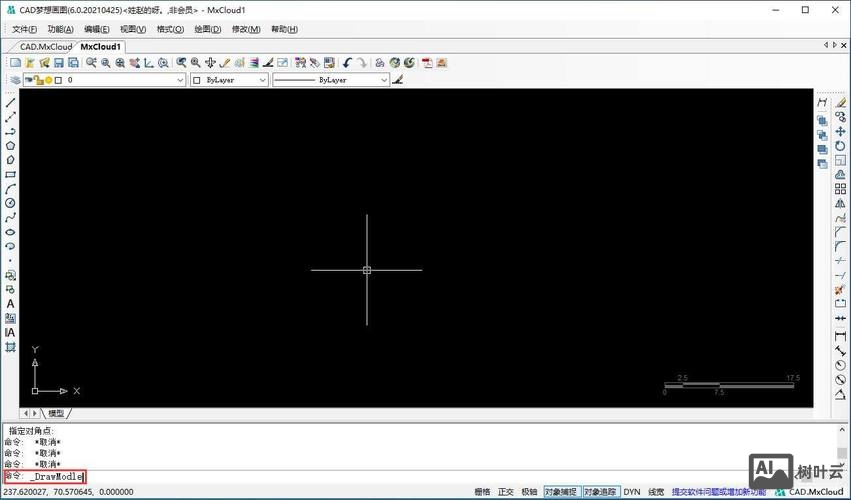Toggle 正交 ortho mode
Screen dimensions: 851x500
[x=506, y=492]
